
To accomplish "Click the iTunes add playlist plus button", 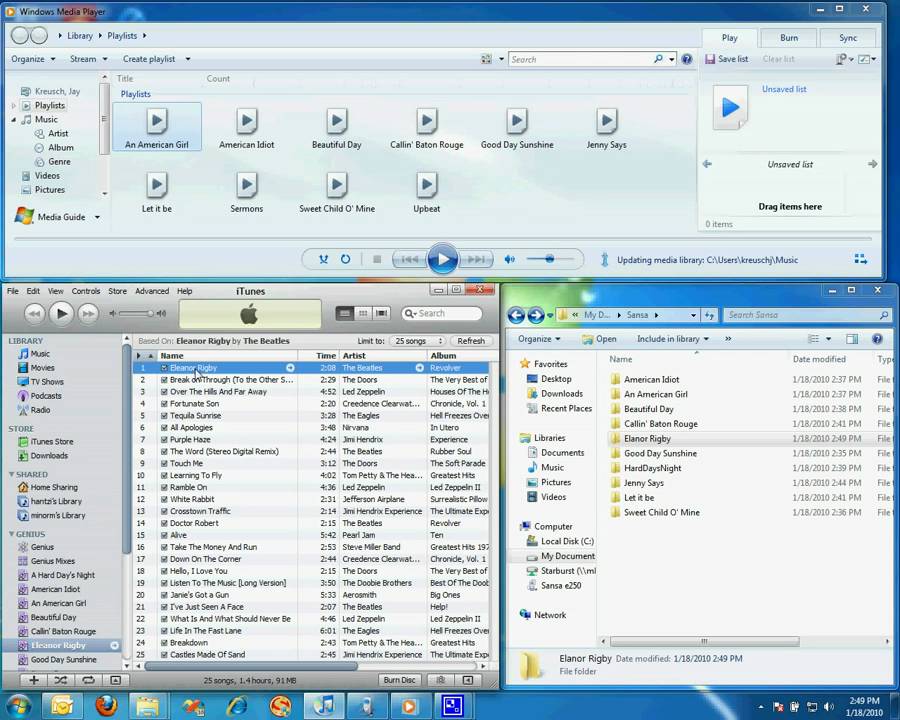I will pyautogui.click(x=34, y=680).
